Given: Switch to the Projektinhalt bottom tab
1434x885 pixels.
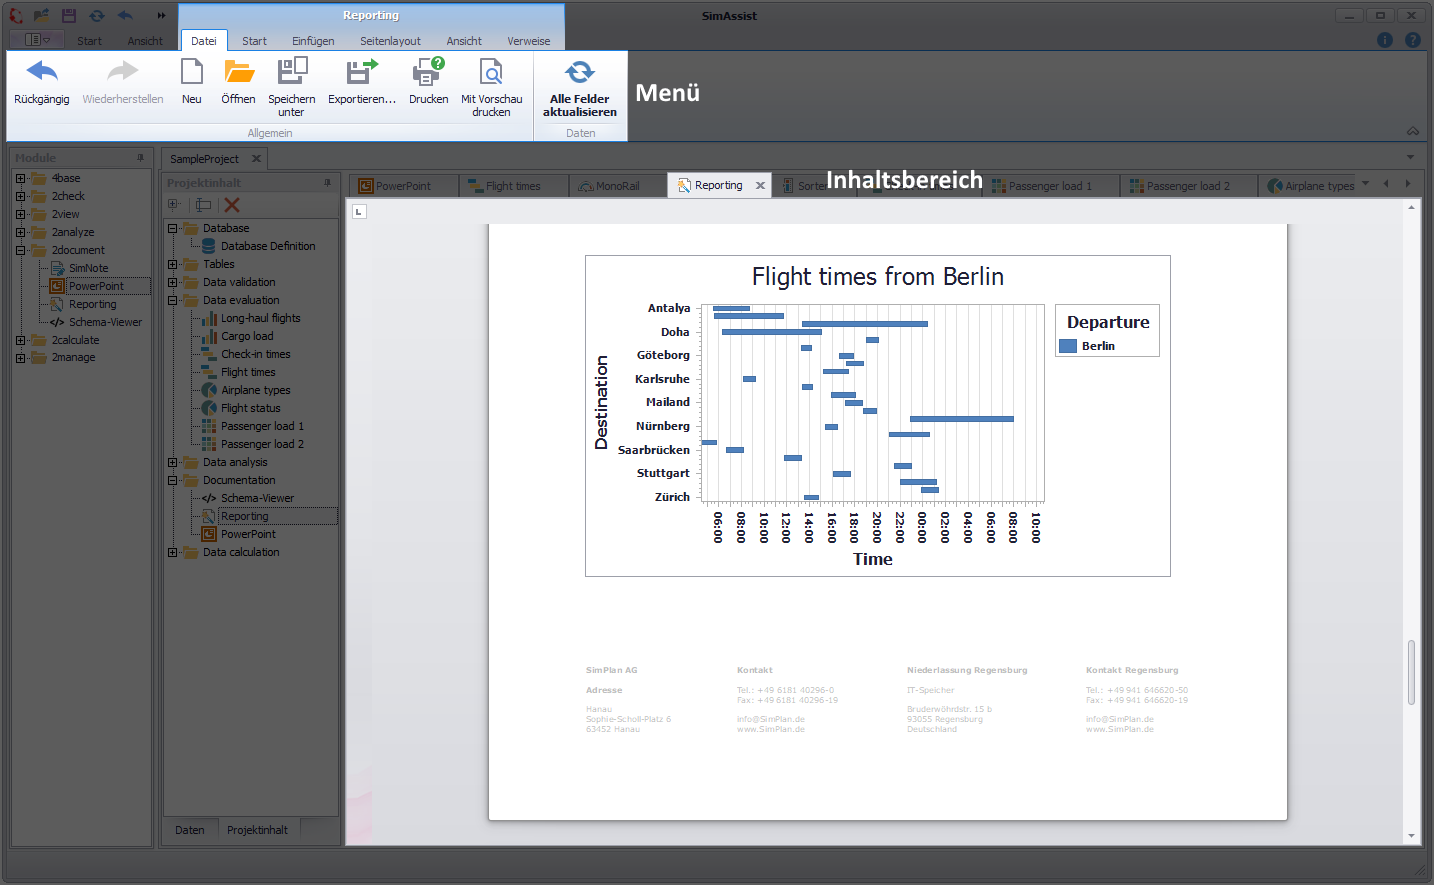Looking at the screenshot, I should click(x=257, y=830).
